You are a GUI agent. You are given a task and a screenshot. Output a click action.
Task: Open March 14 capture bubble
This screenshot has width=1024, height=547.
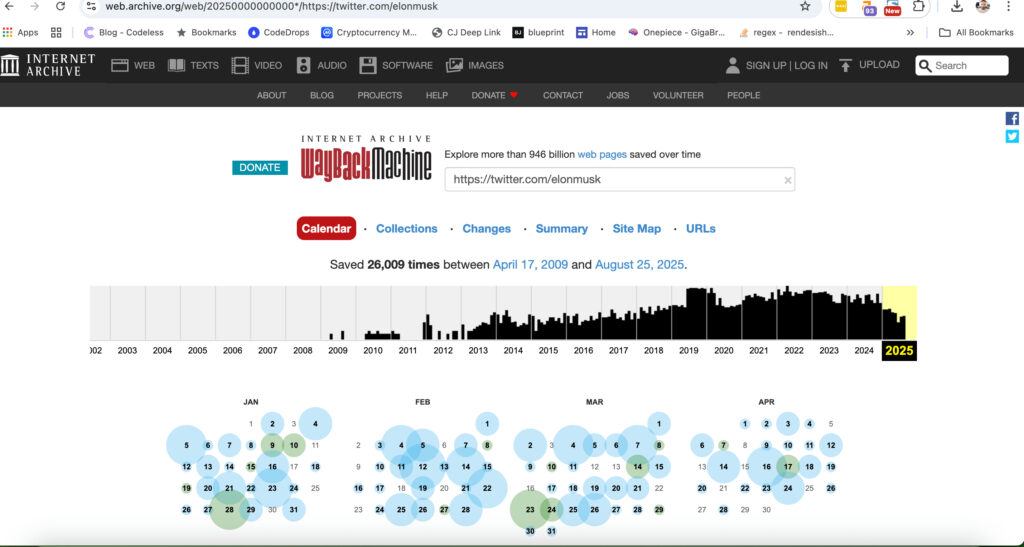[x=637, y=467]
